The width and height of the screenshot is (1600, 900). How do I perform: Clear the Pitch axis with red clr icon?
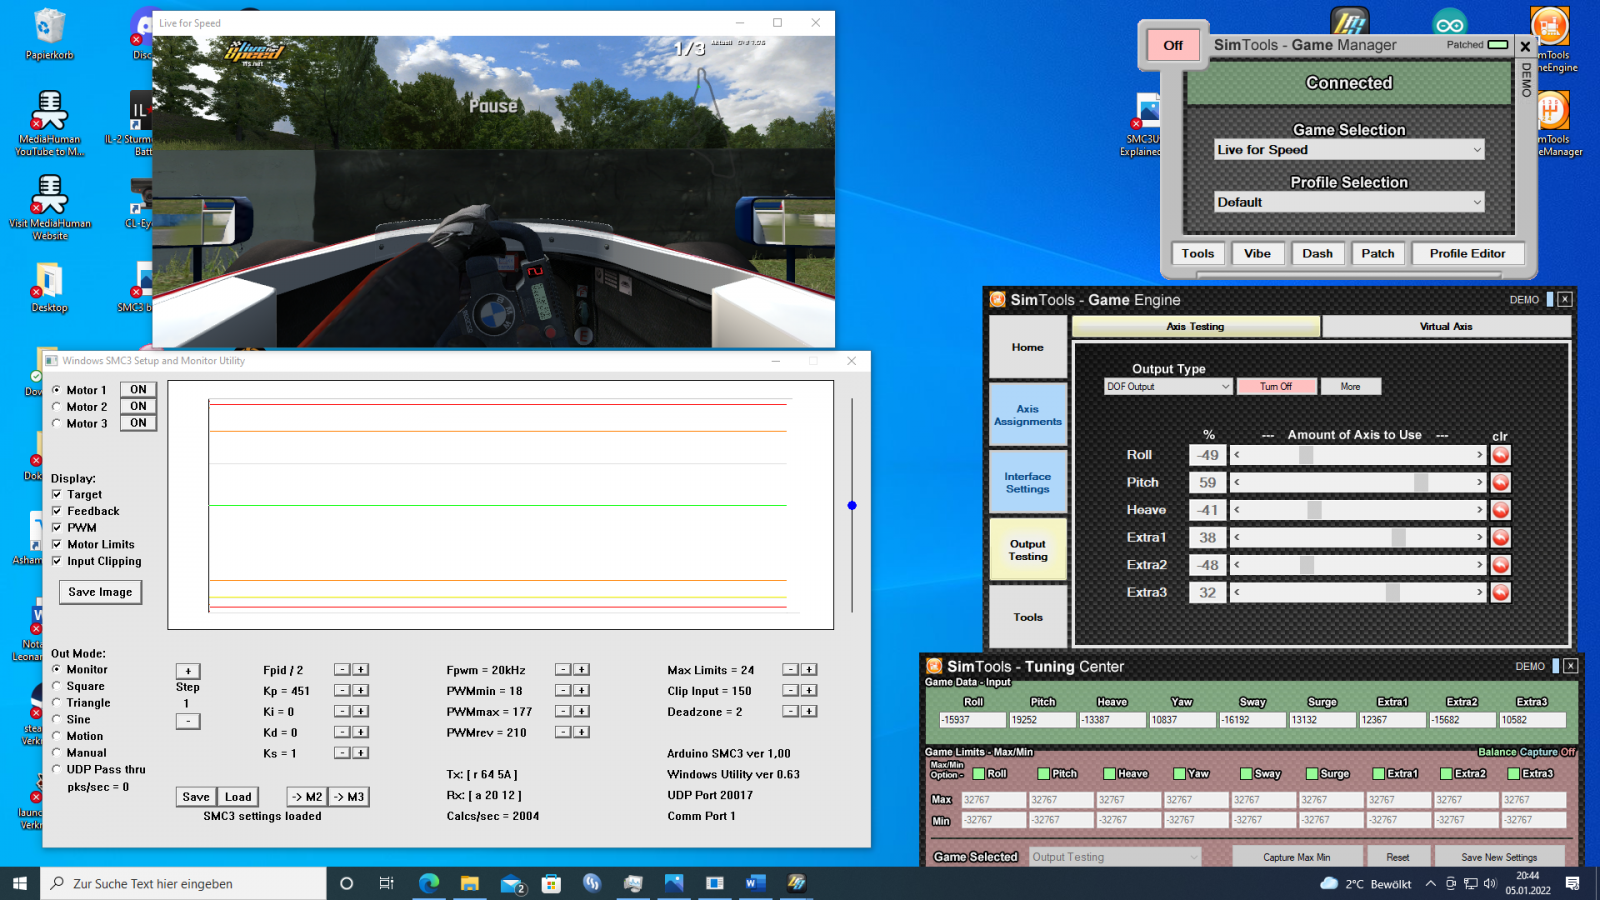coord(1500,483)
